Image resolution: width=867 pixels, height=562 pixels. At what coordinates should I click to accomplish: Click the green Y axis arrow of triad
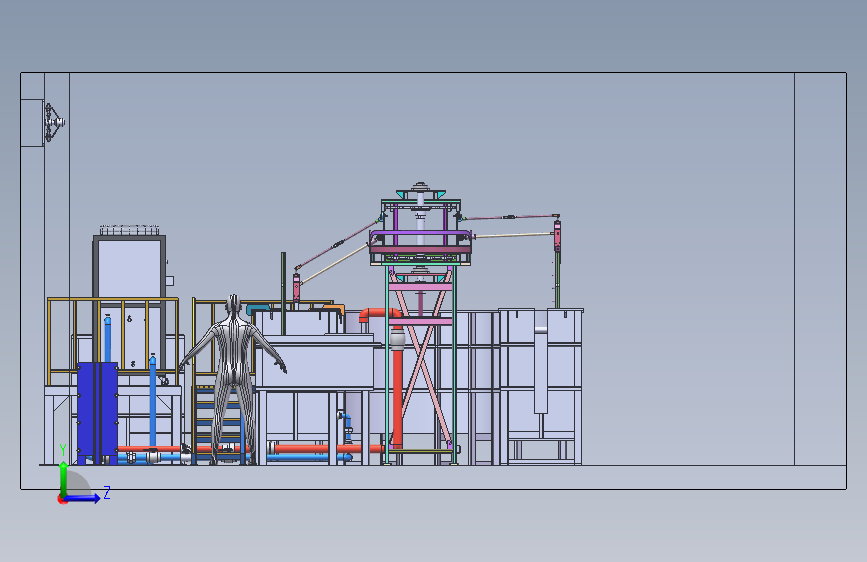point(64,478)
